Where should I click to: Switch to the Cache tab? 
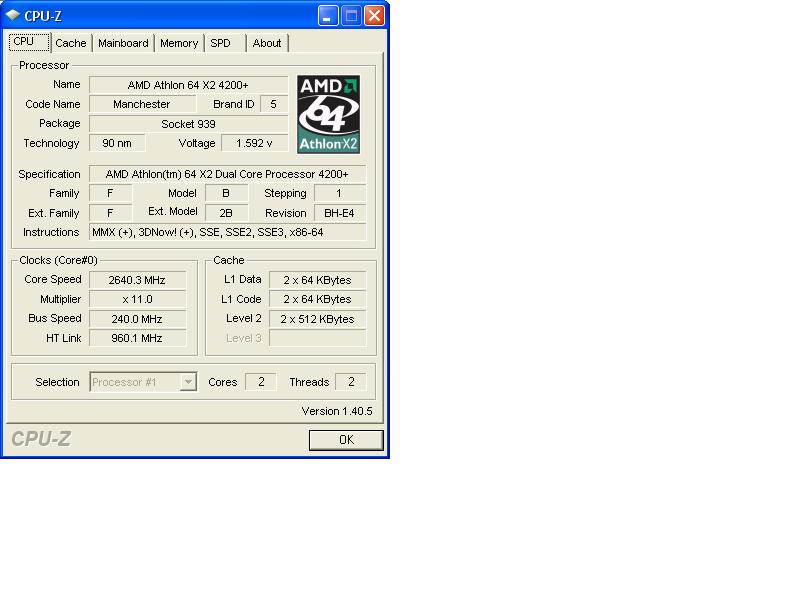[71, 43]
